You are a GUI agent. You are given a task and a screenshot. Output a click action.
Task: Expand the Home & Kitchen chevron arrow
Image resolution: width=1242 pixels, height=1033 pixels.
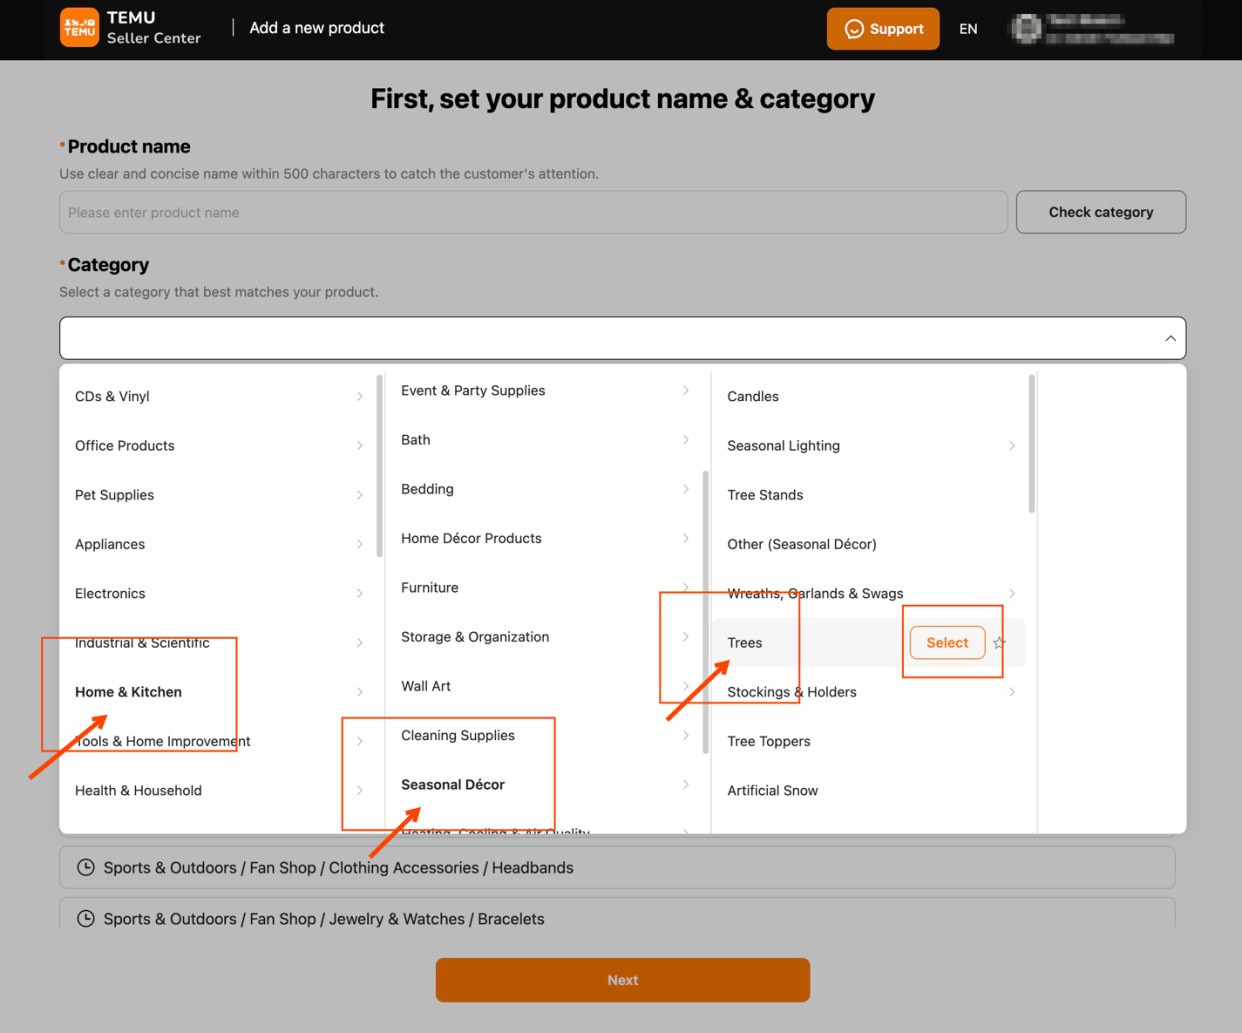point(359,691)
